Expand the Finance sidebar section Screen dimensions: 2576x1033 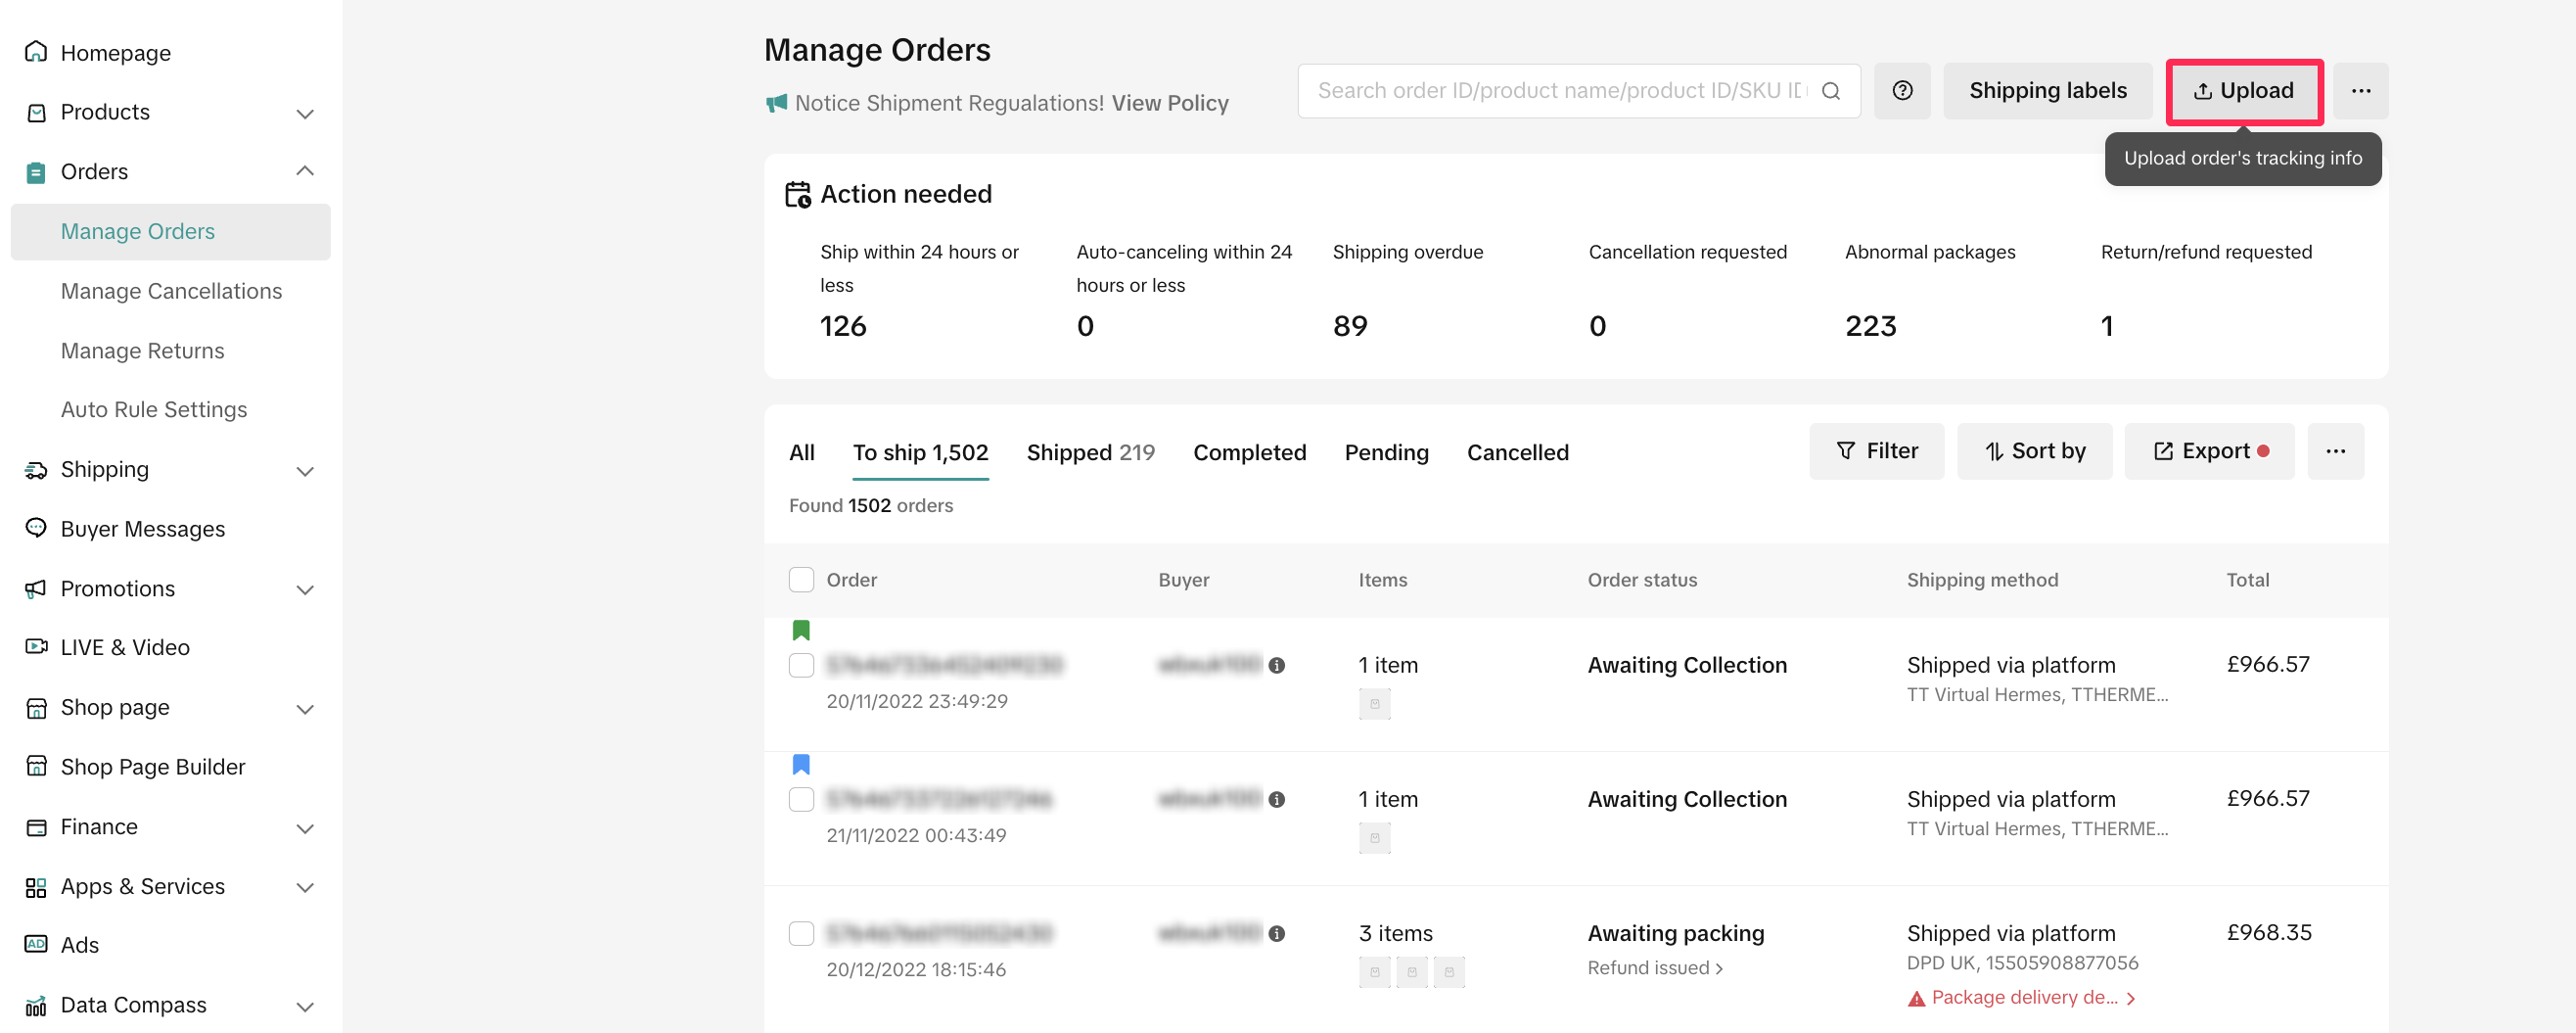point(305,827)
